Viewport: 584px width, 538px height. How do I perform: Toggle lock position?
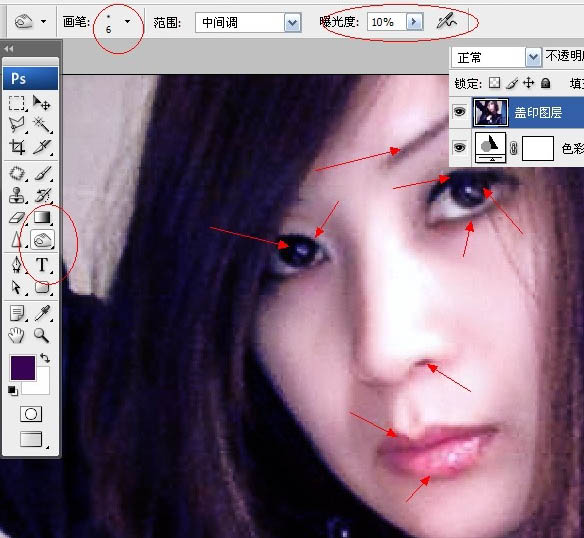click(529, 83)
